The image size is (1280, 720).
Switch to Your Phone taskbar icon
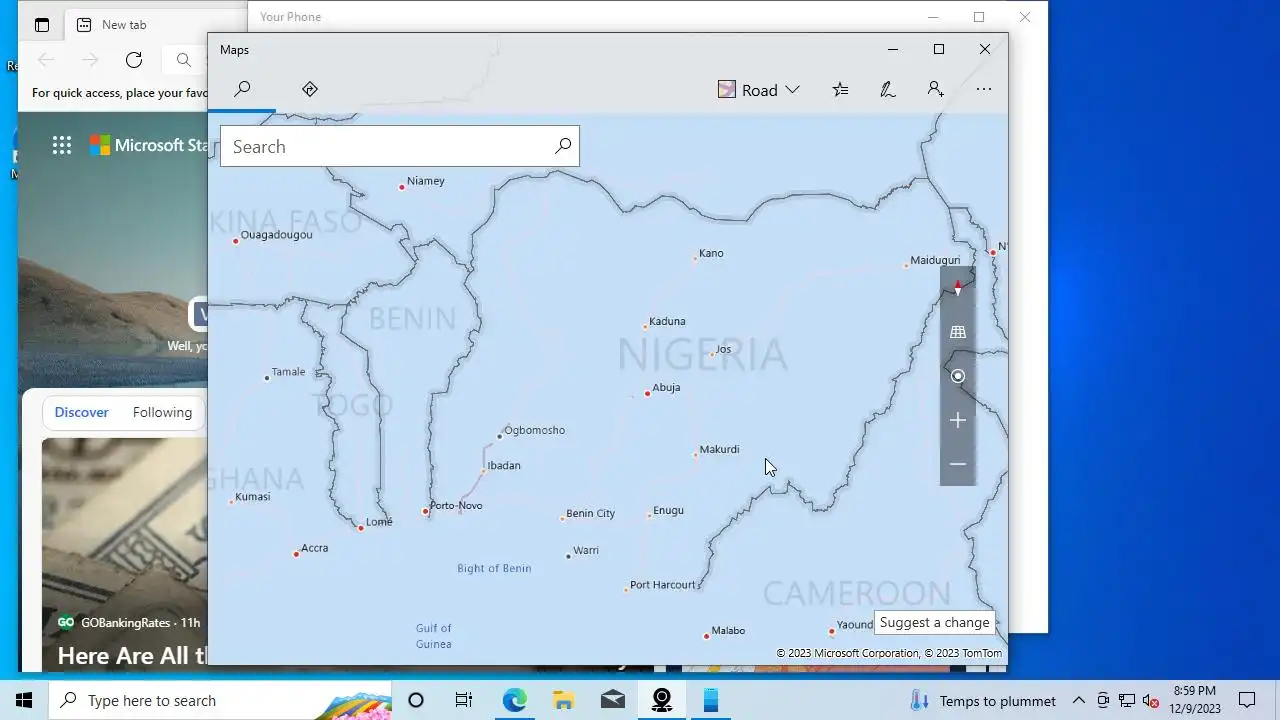click(x=710, y=700)
